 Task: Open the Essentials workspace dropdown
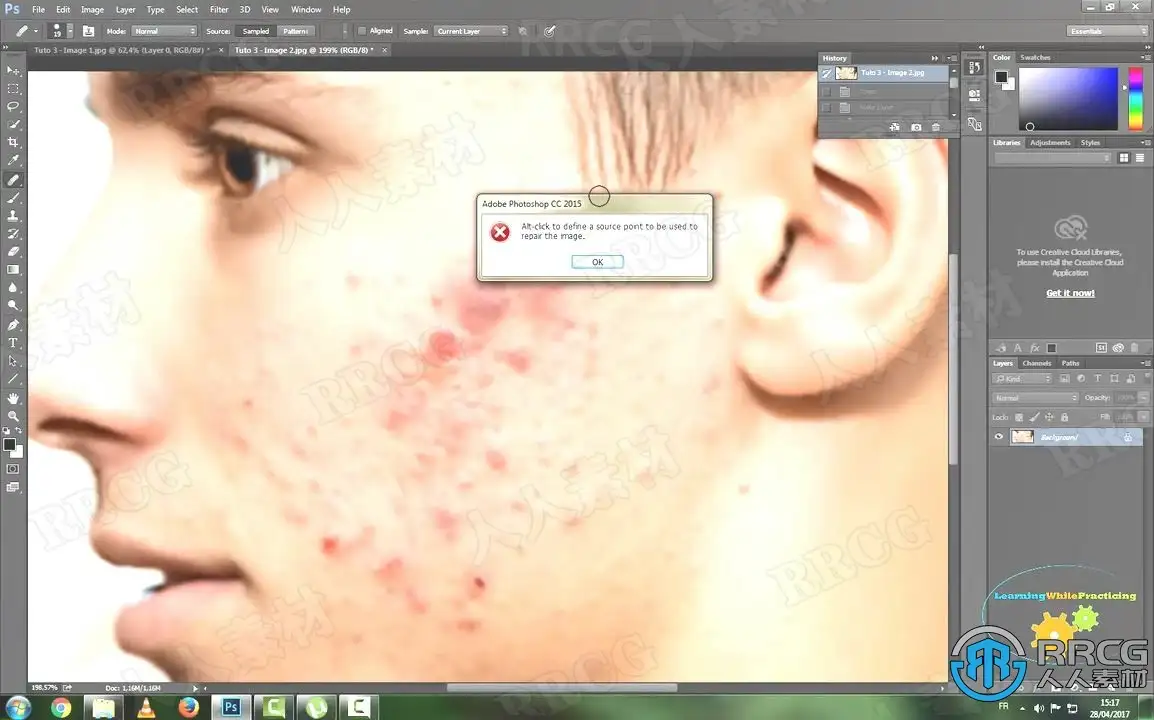click(1107, 31)
